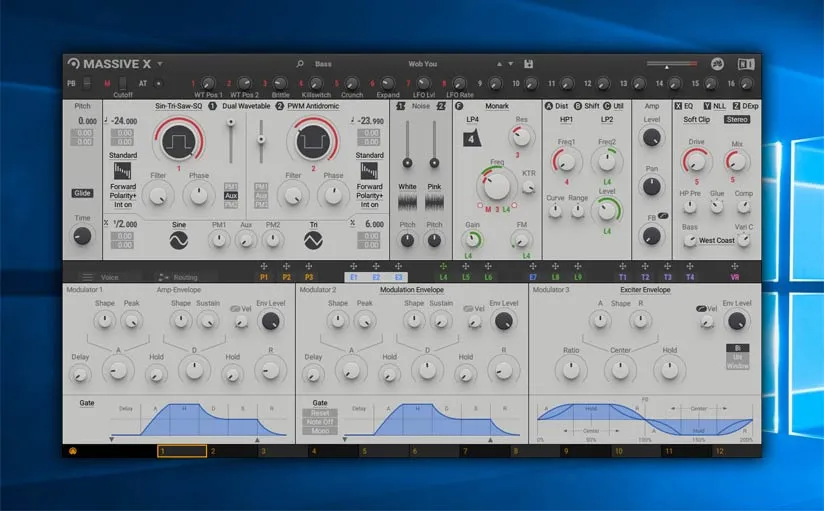824x511 pixels.
Task: Step to the next preset with up arrow
Action: (499, 64)
